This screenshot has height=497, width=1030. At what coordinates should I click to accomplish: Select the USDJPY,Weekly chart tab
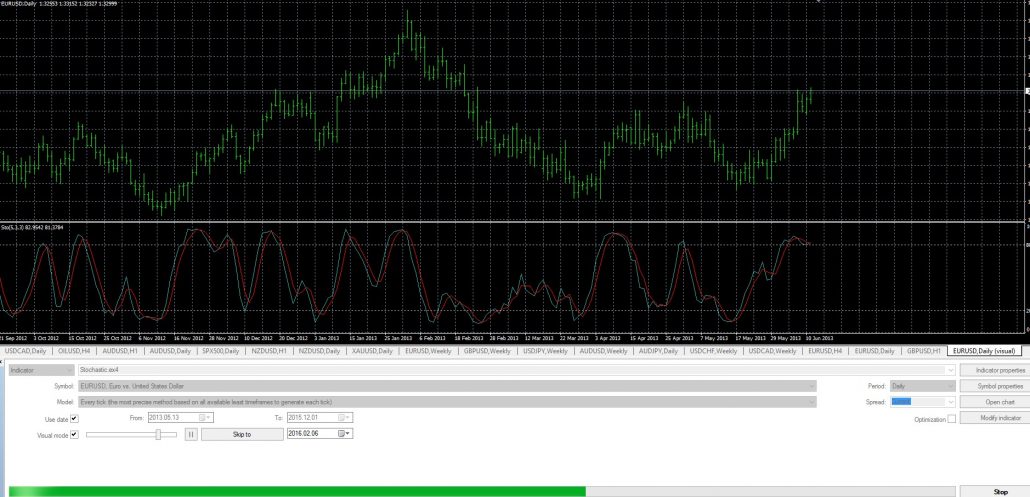coord(545,351)
